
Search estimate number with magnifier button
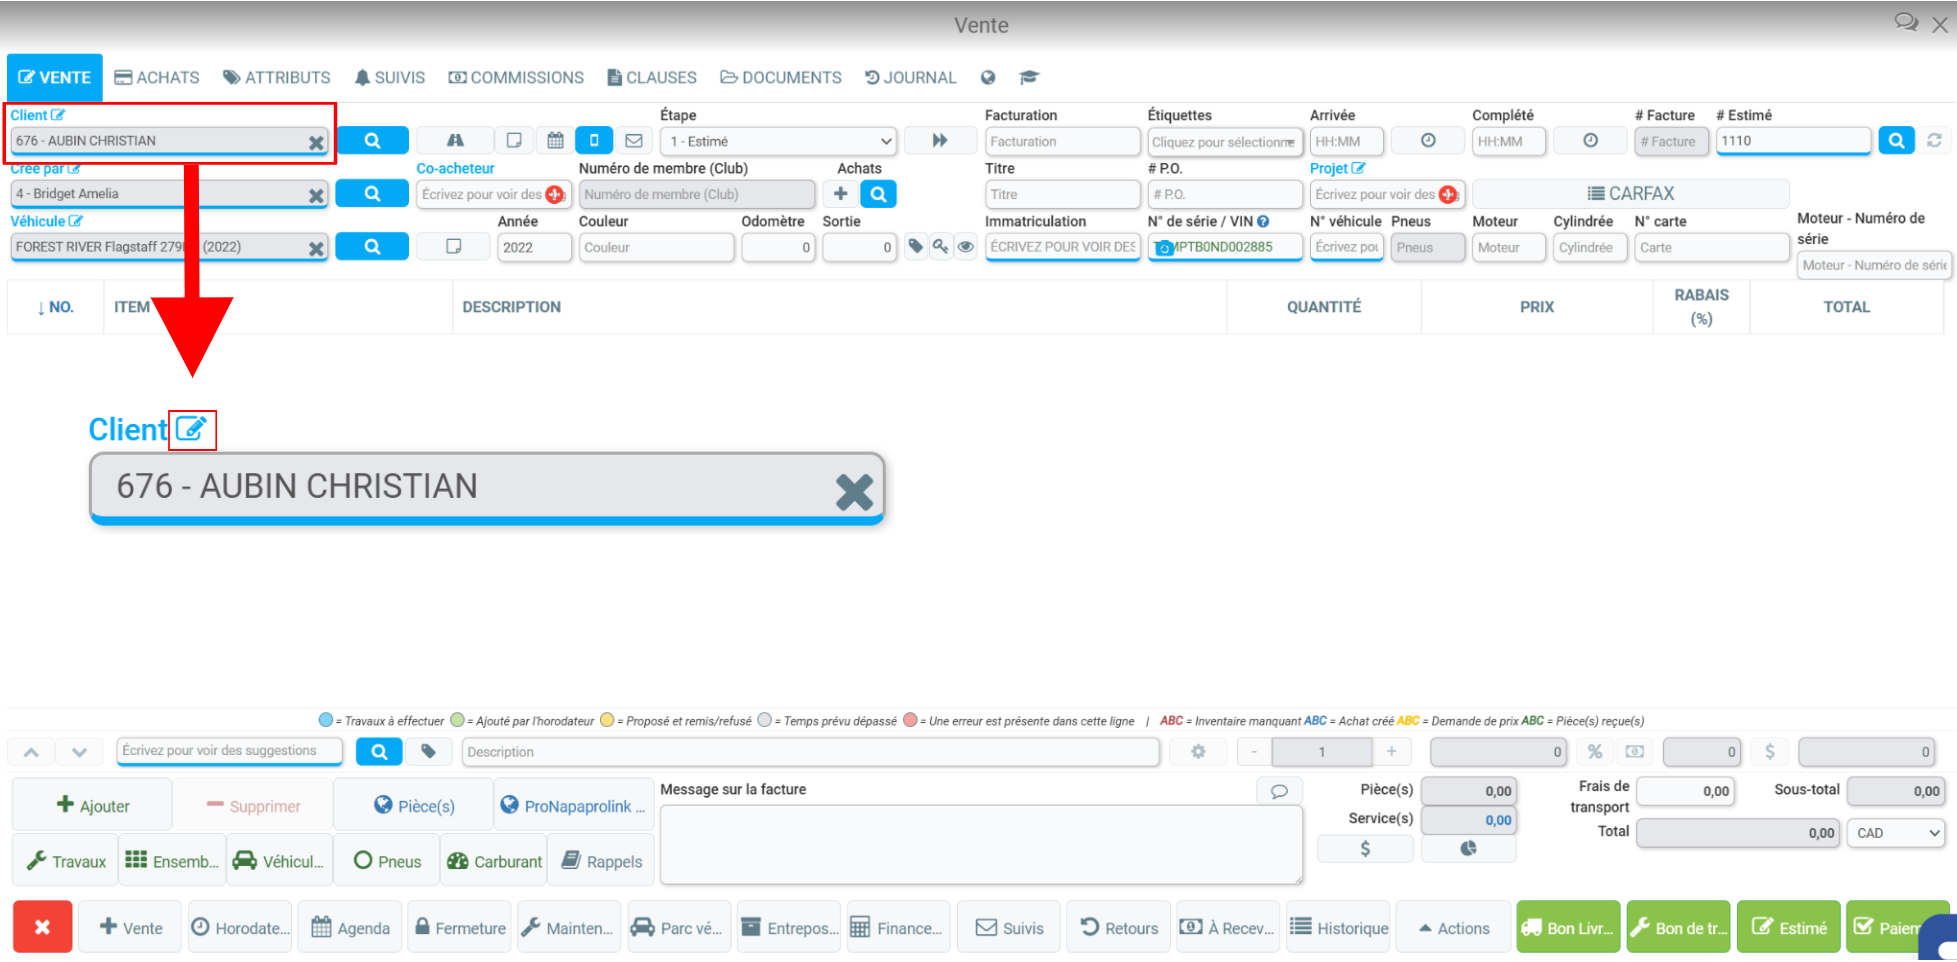(x=1896, y=141)
